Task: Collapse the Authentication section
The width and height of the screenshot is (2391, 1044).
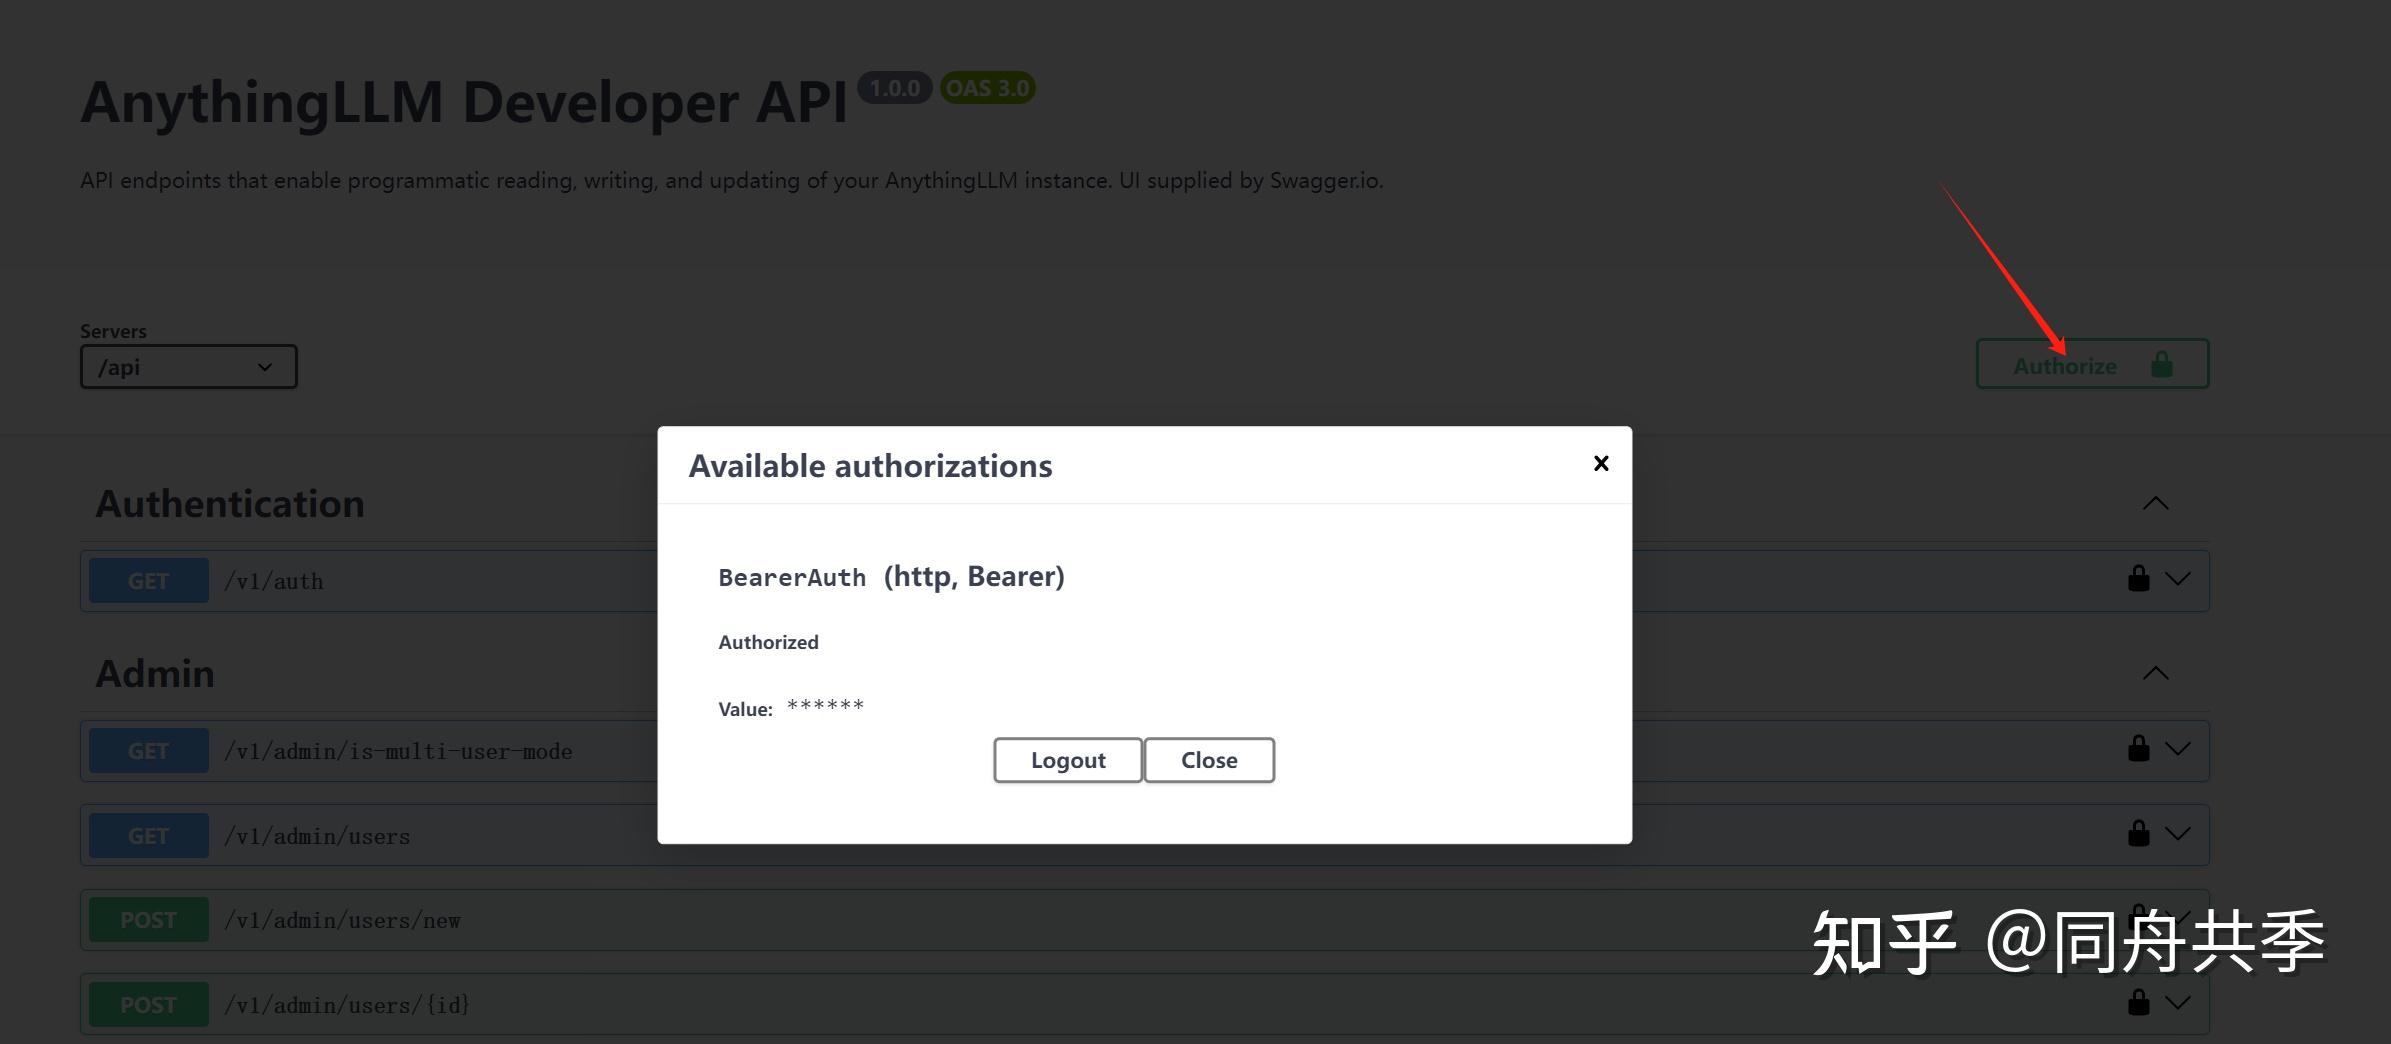Action: (2156, 503)
